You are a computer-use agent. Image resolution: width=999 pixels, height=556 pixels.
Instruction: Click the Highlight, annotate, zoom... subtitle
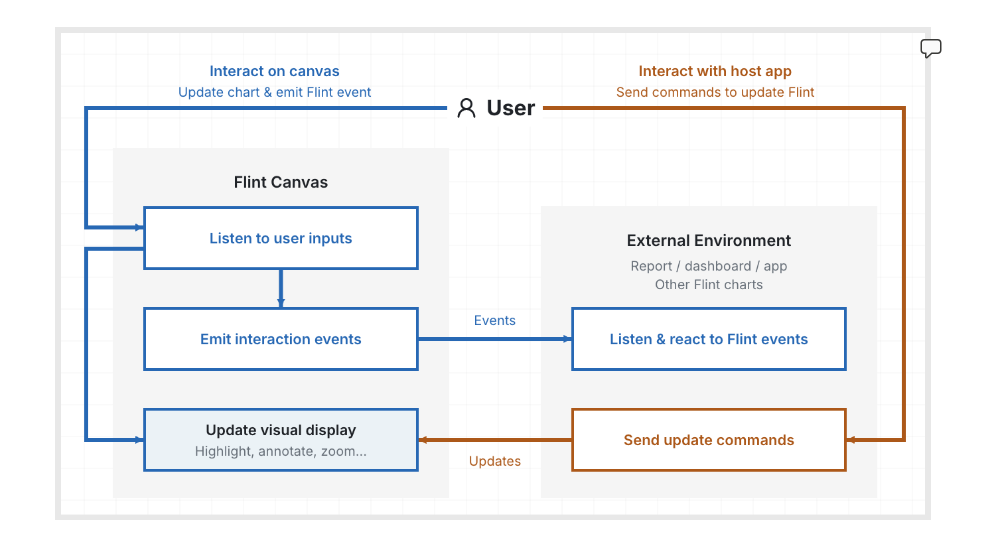point(281,452)
